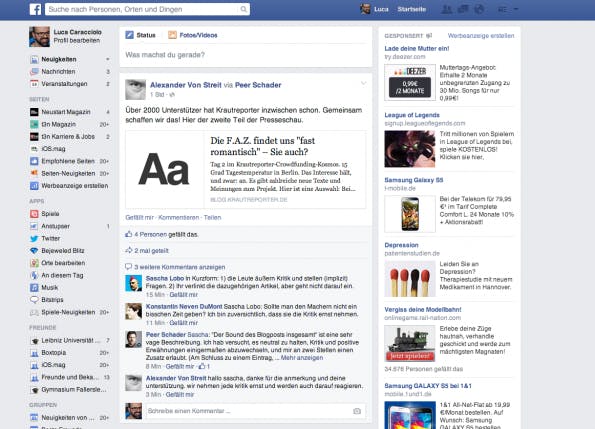
Task: Open messages icon in top bar
Action: pyautogui.click(x=463, y=9)
